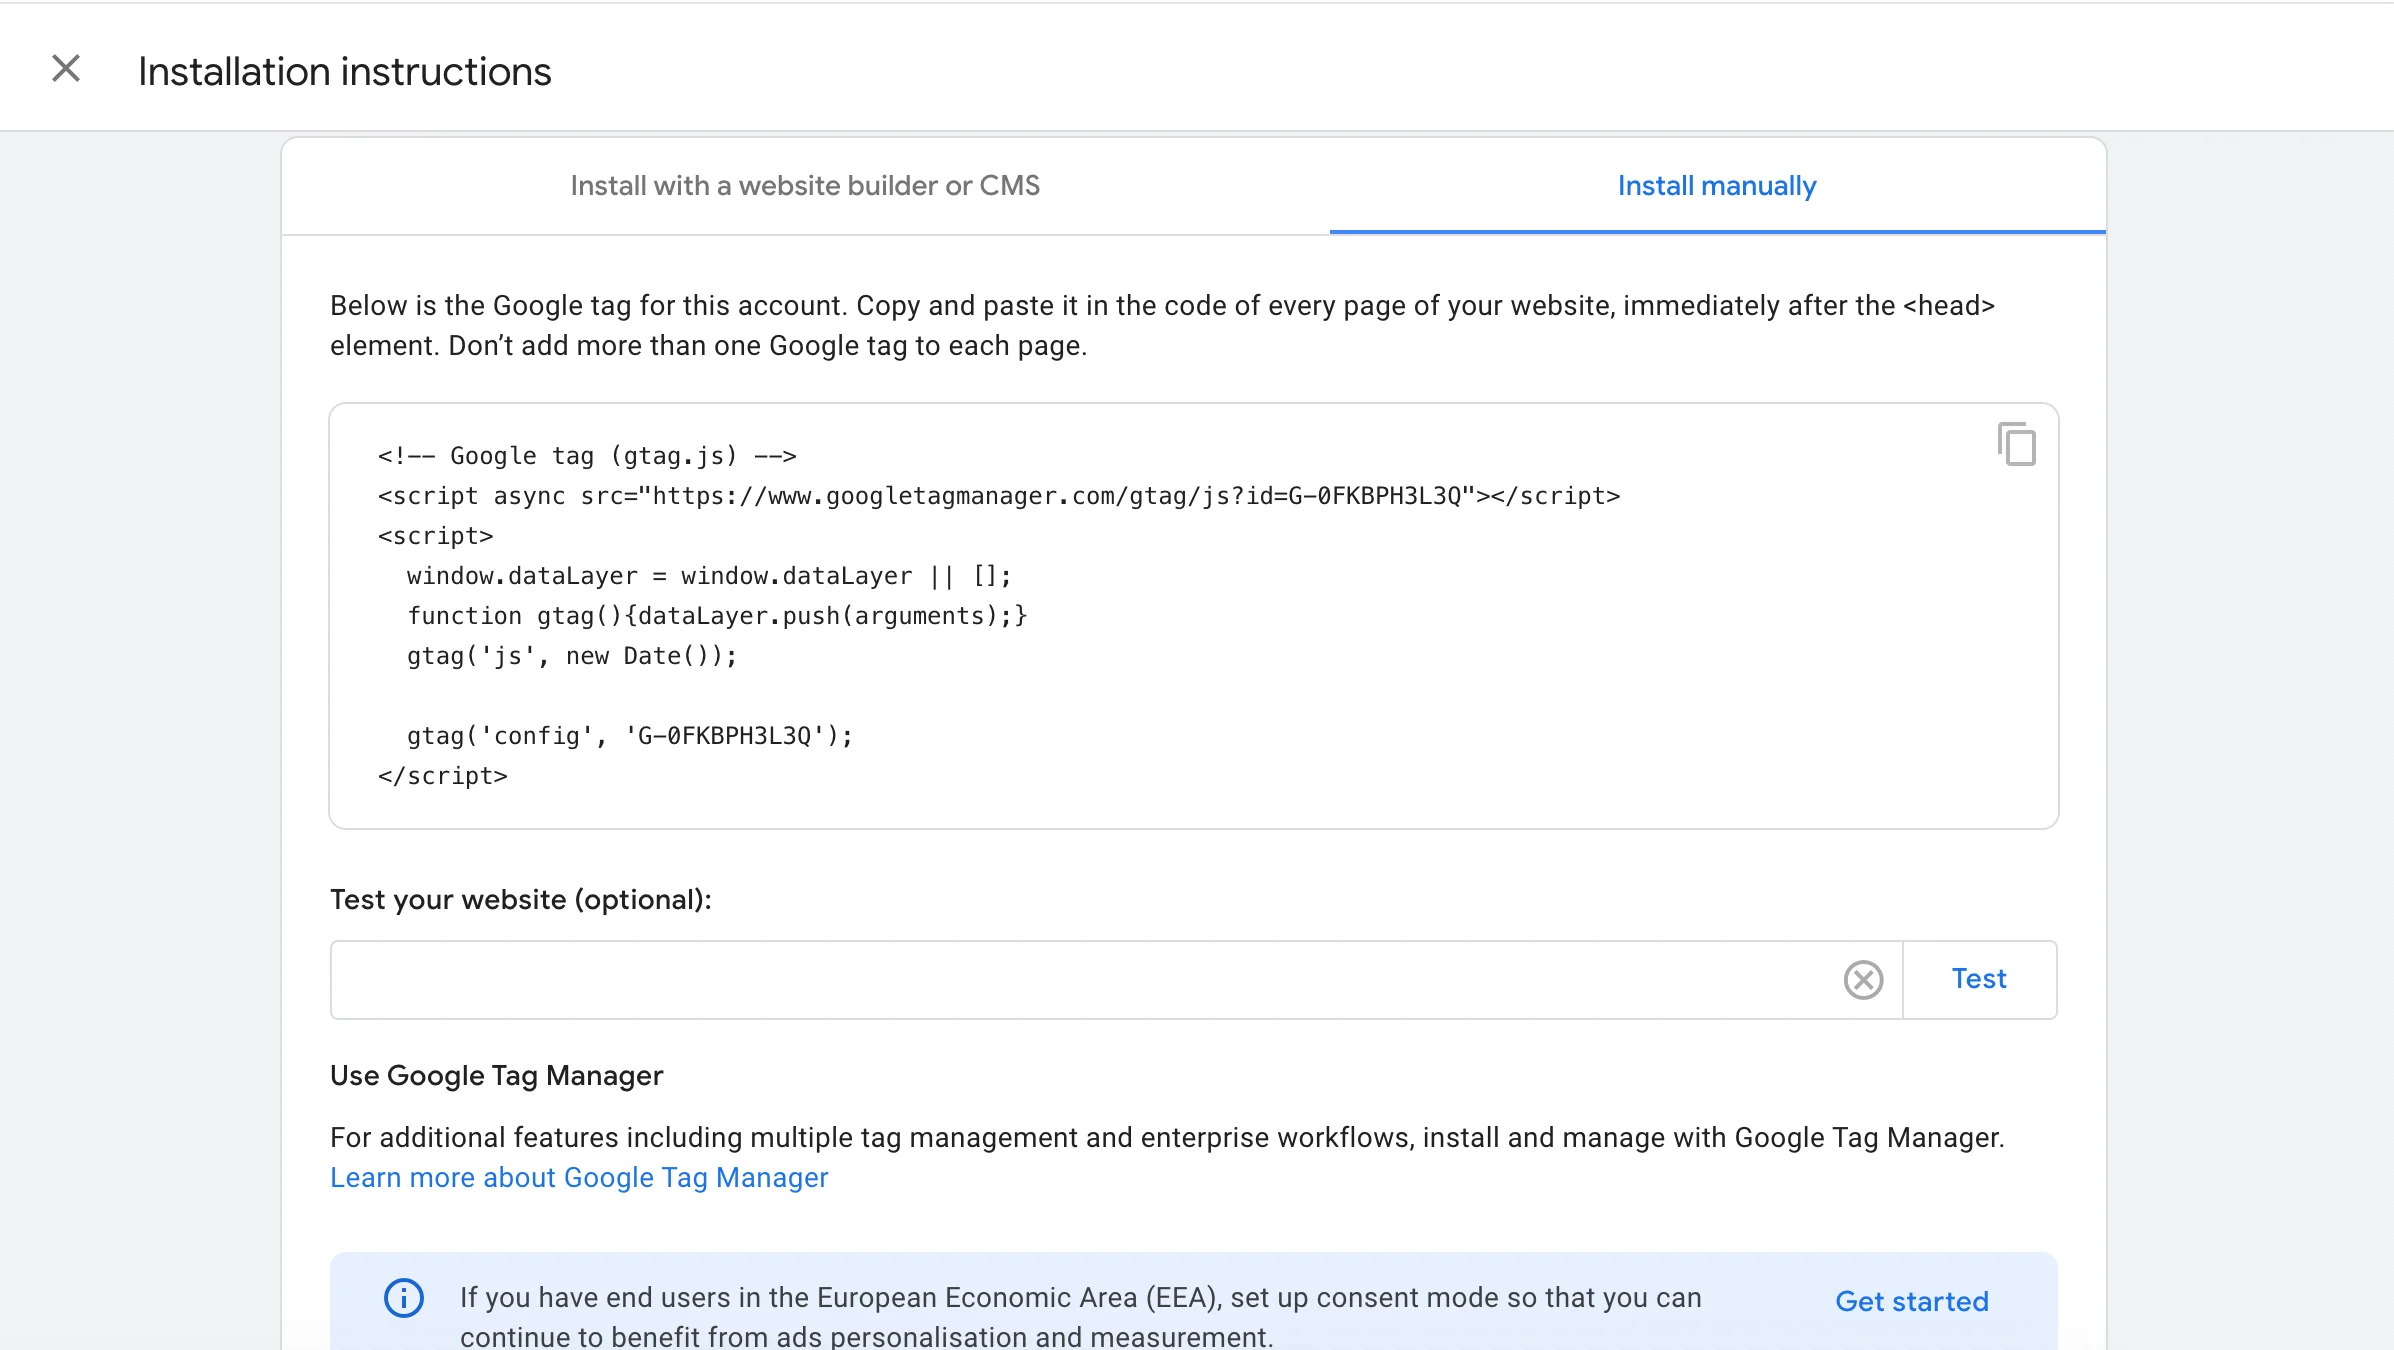Click the info icon in EEA notice

click(x=404, y=1298)
